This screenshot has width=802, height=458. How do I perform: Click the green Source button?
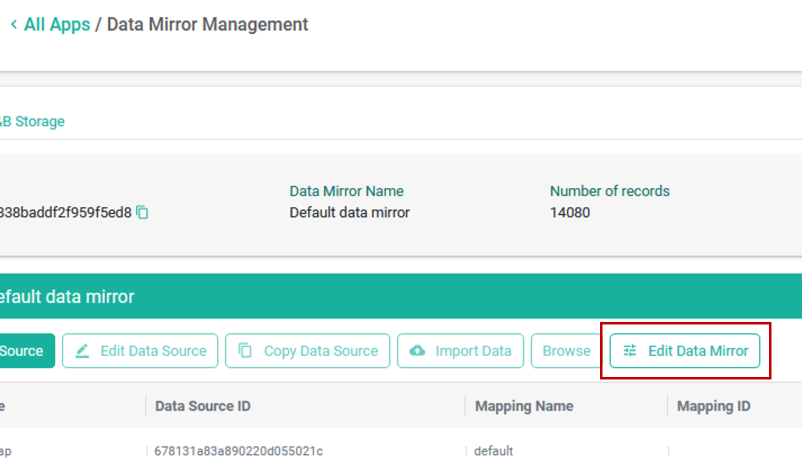tap(27, 351)
